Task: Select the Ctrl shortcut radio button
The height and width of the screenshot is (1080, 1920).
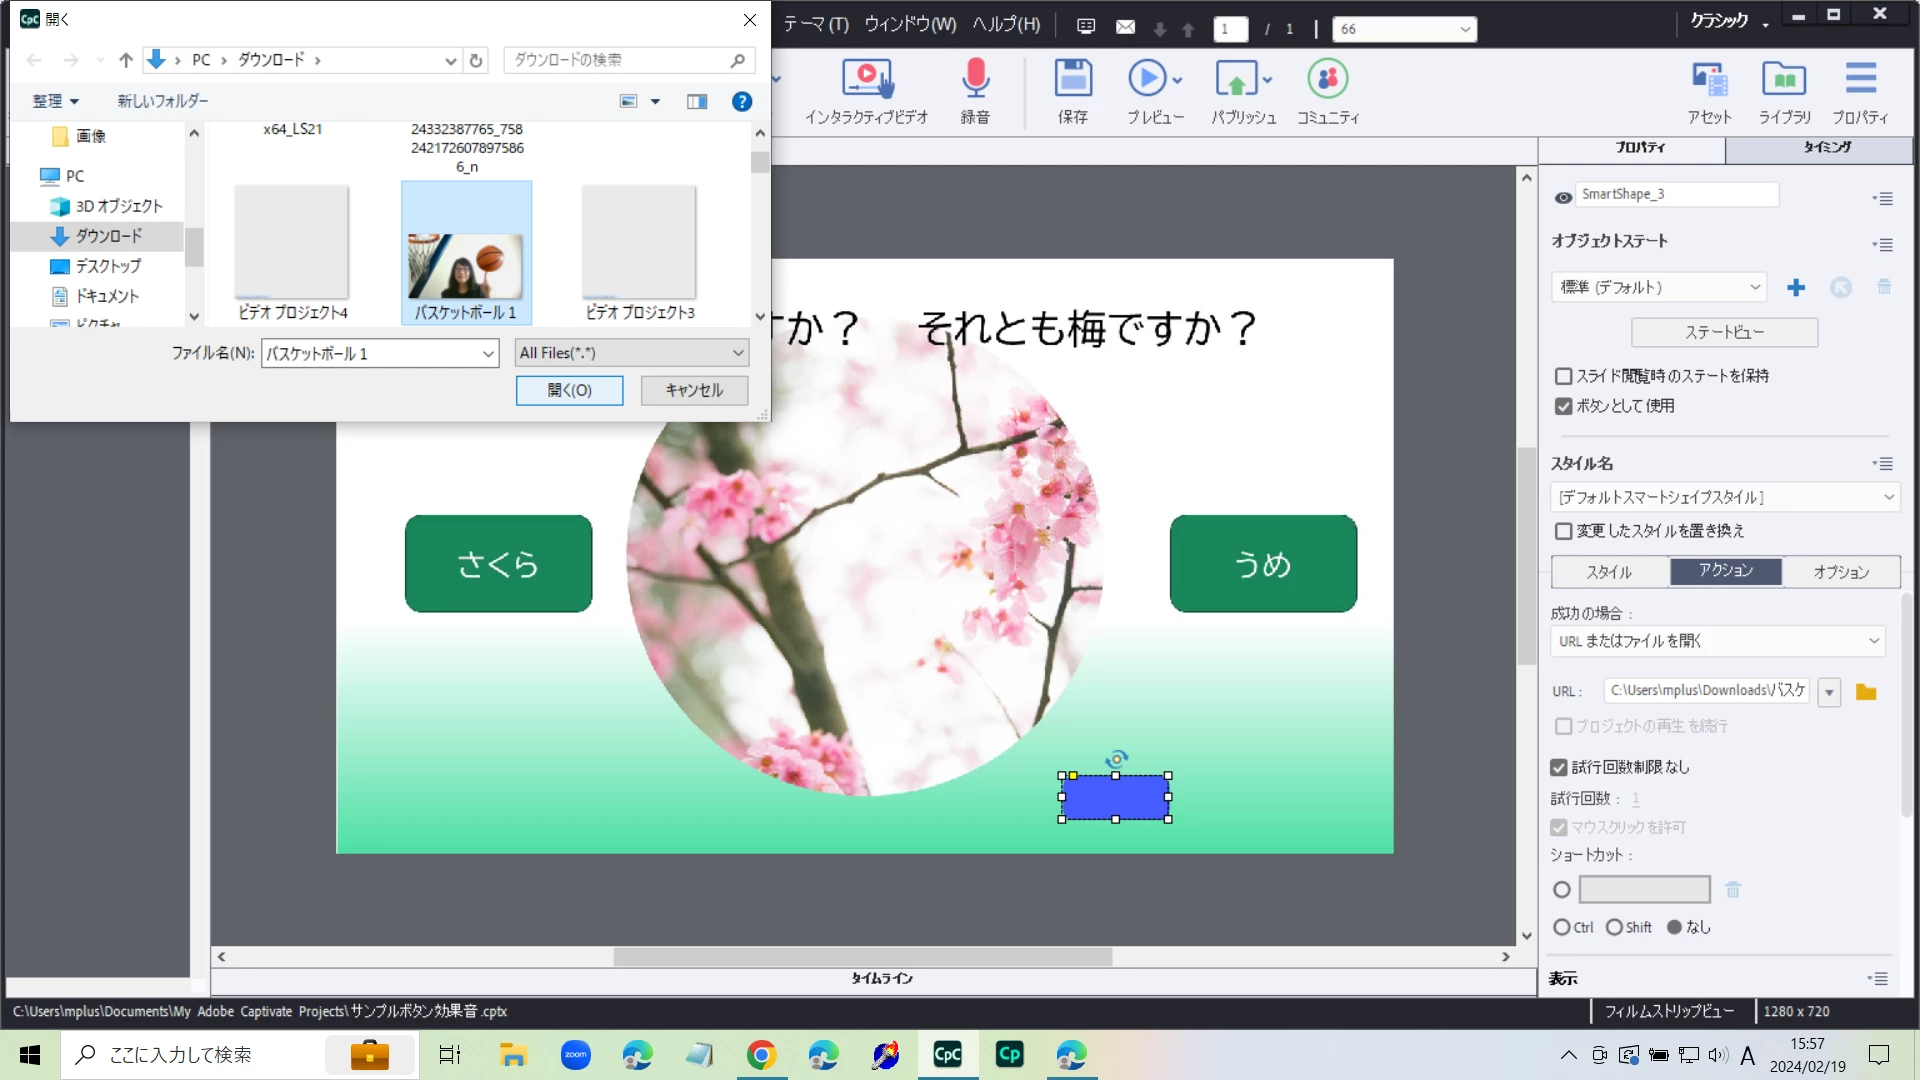Action: click(1561, 927)
